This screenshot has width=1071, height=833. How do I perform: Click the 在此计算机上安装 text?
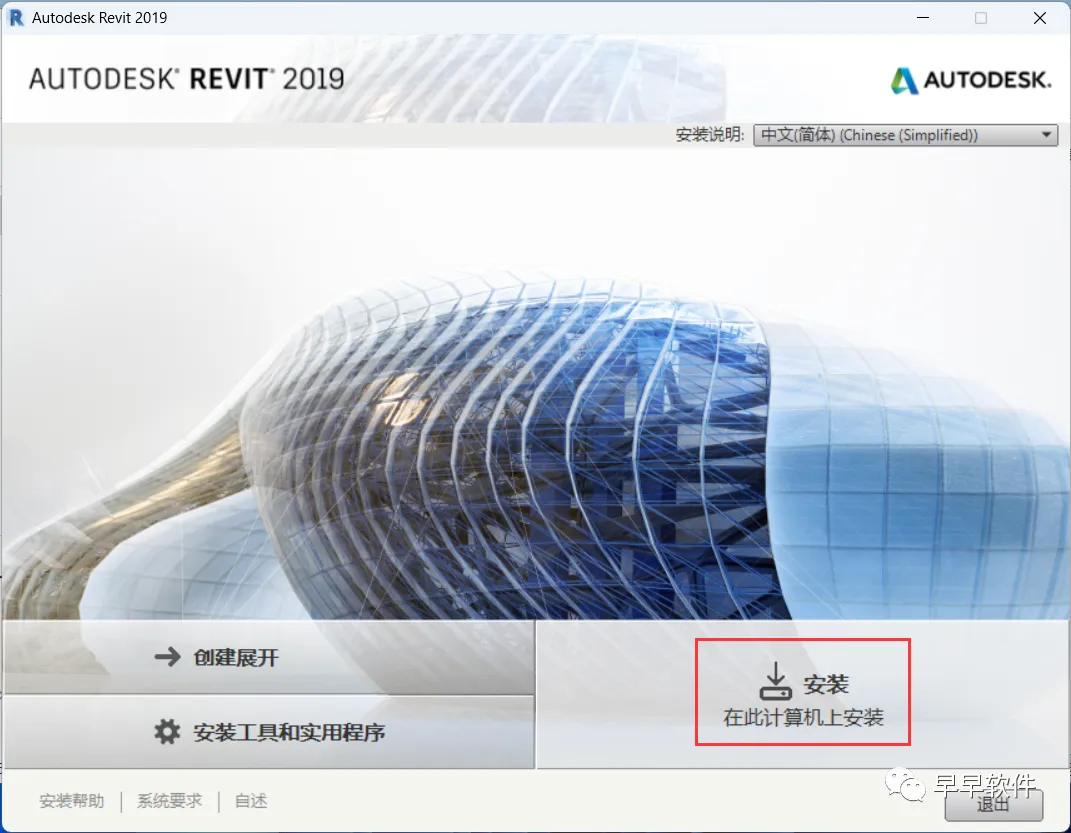pos(803,718)
